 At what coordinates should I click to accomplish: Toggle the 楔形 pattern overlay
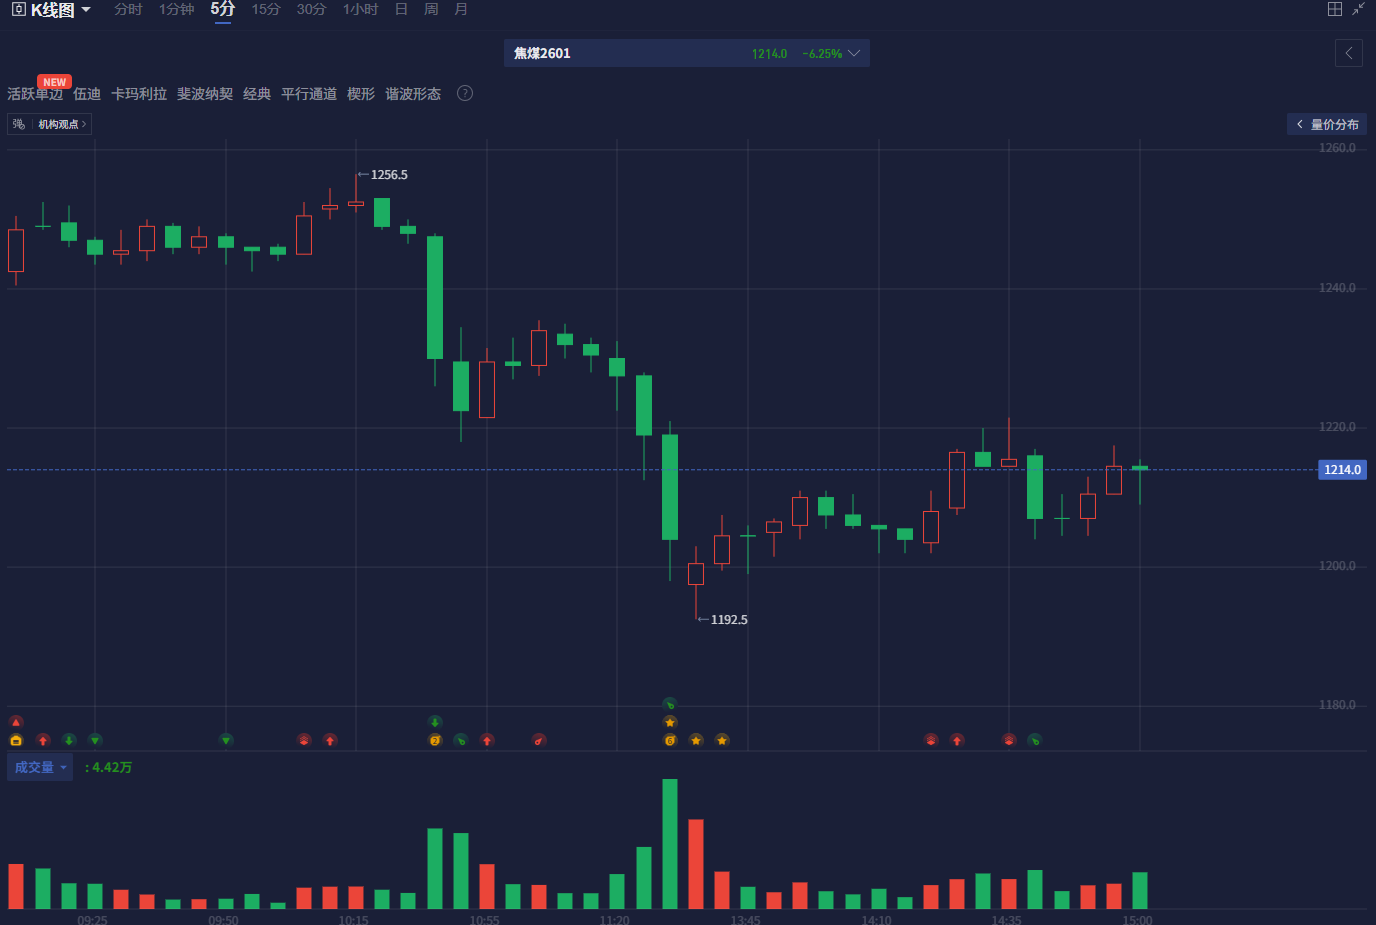click(361, 94)
